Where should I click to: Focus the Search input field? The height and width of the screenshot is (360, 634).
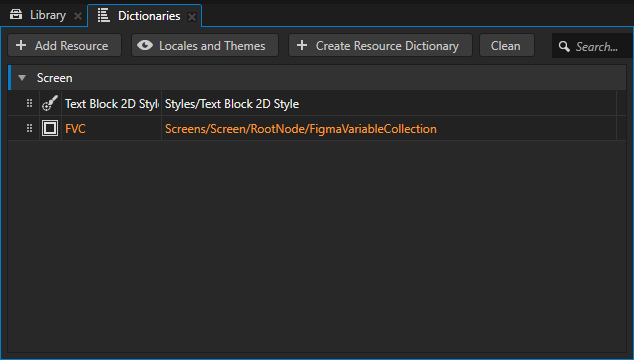coord(593,46)
